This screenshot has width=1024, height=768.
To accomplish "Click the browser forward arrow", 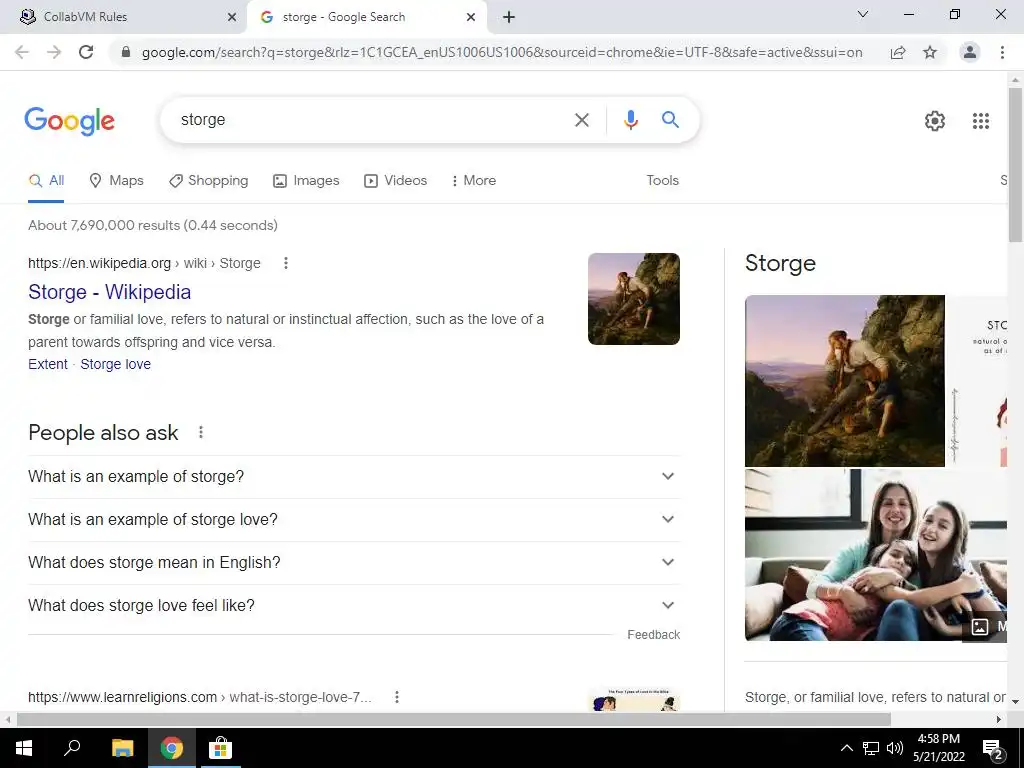I will pos(54,52).
